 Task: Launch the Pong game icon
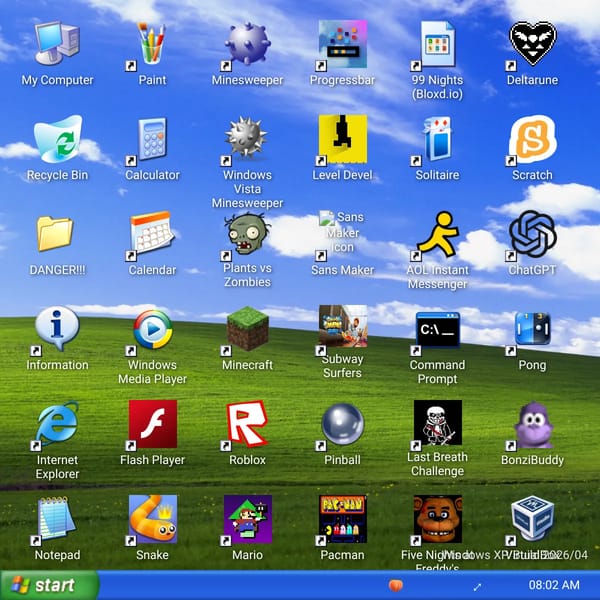pos(532,328)
